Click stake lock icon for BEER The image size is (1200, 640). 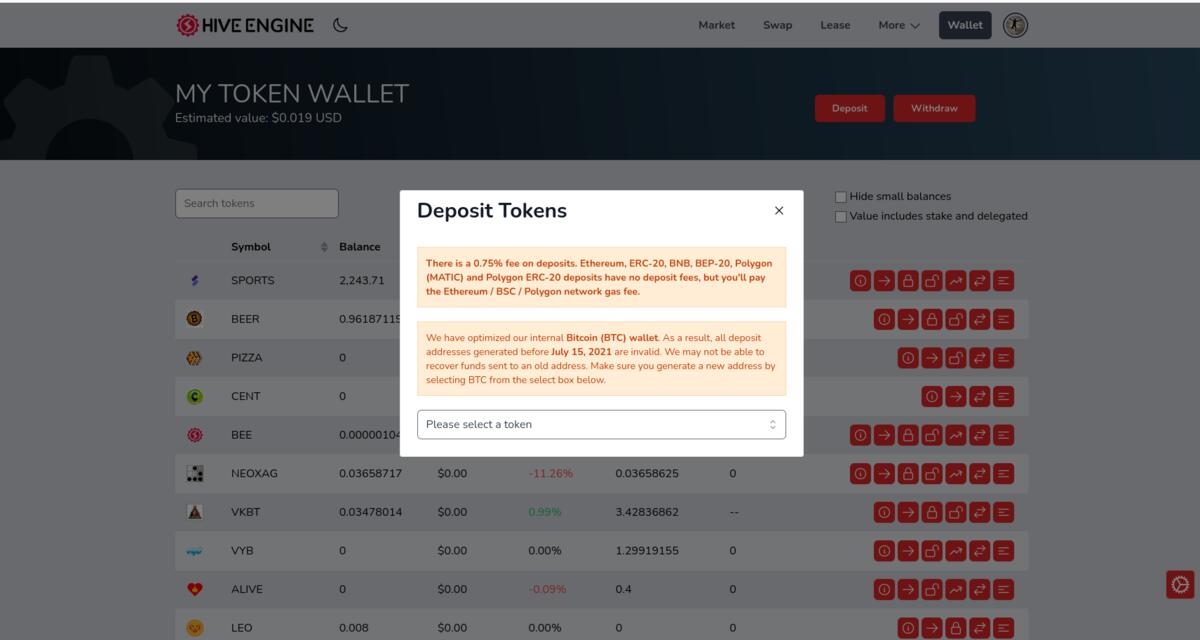tap(932, 319)
